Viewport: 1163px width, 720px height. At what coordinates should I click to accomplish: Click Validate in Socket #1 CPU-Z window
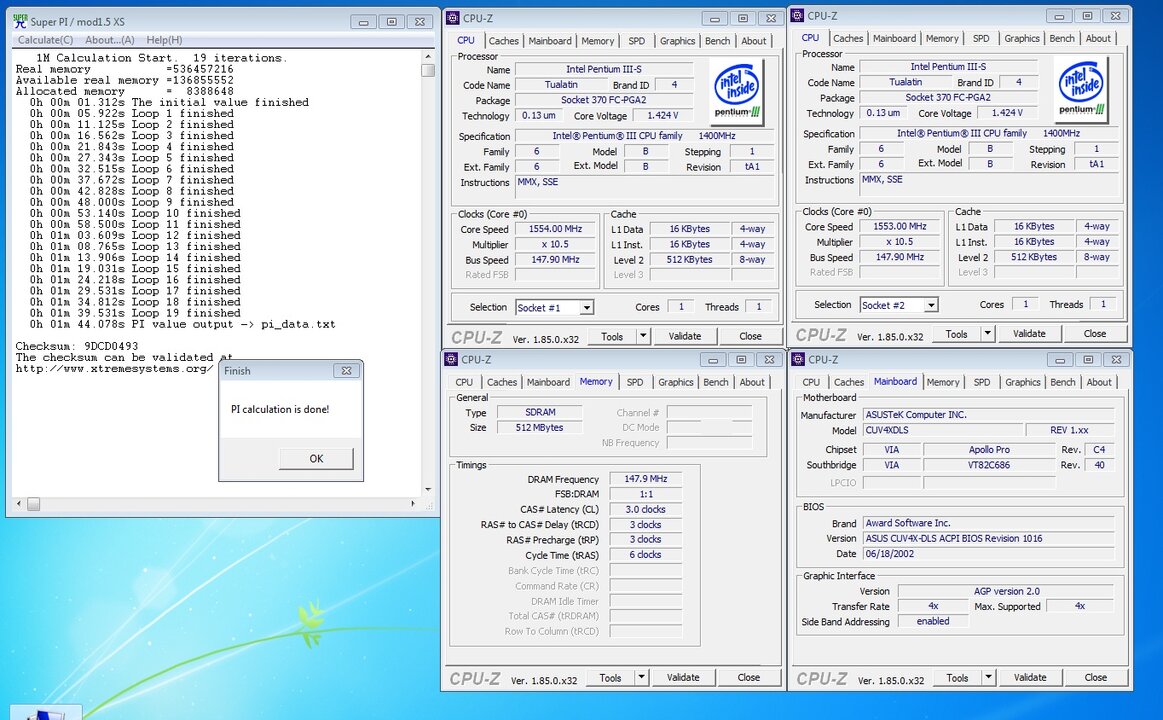pos(685,336)
